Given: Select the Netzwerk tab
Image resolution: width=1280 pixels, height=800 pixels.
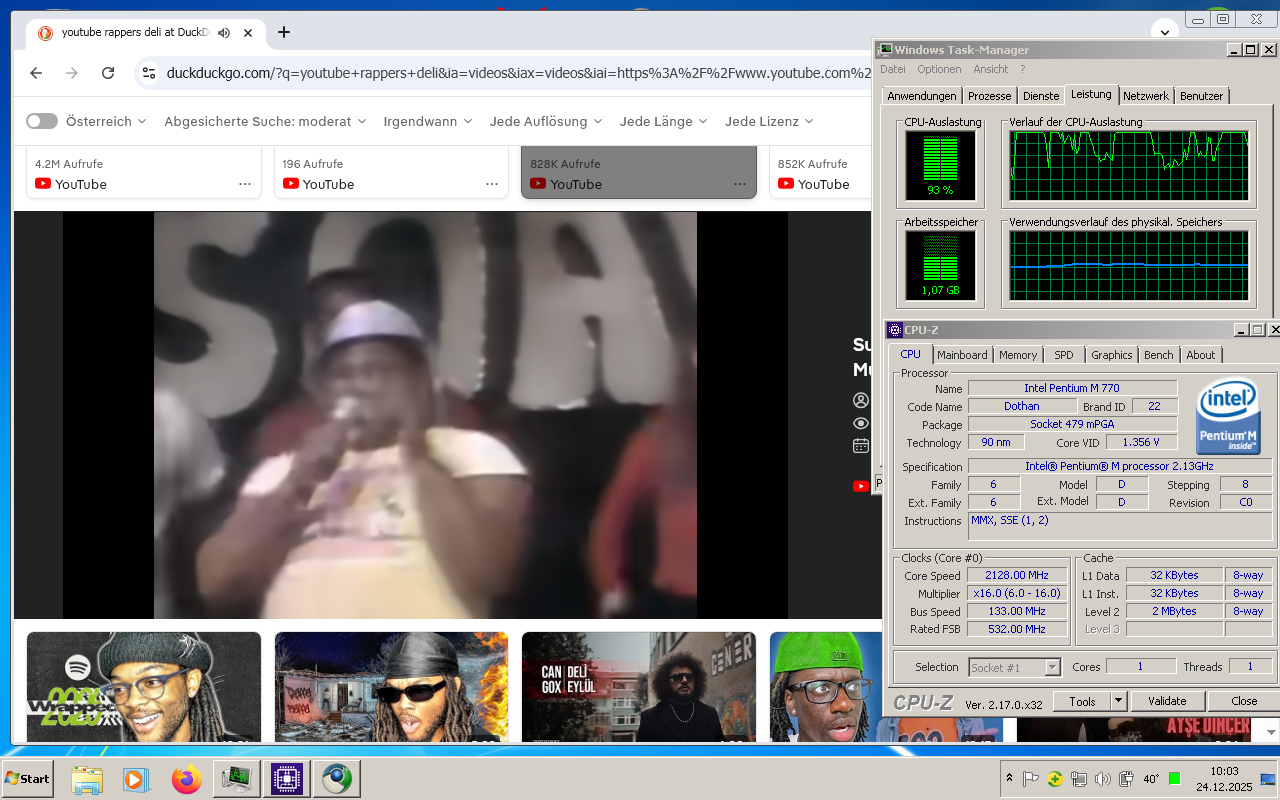Looking at the screenshot, I should coord(1146,96).
